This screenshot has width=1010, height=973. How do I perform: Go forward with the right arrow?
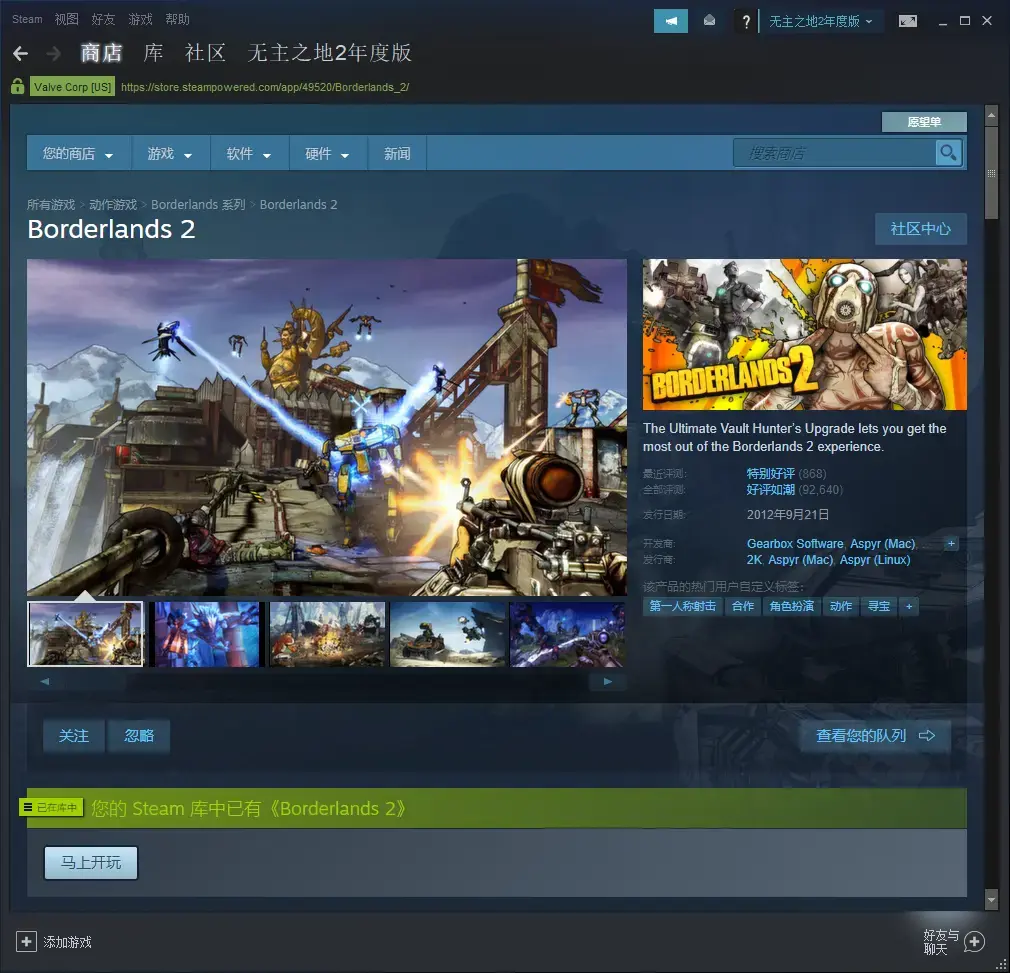(x=54, y=53)
